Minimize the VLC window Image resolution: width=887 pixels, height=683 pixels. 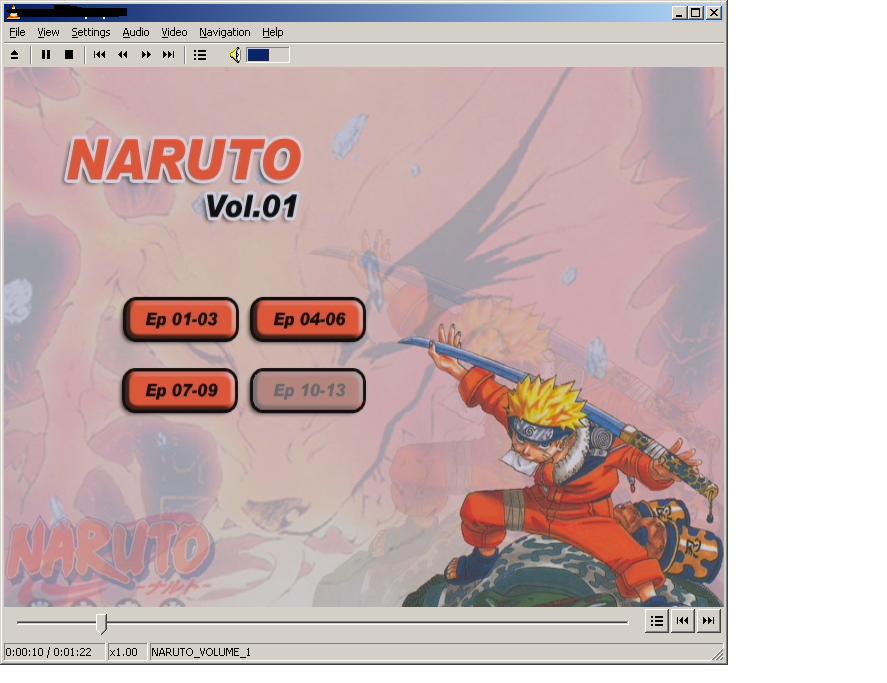tap(679, 12)
